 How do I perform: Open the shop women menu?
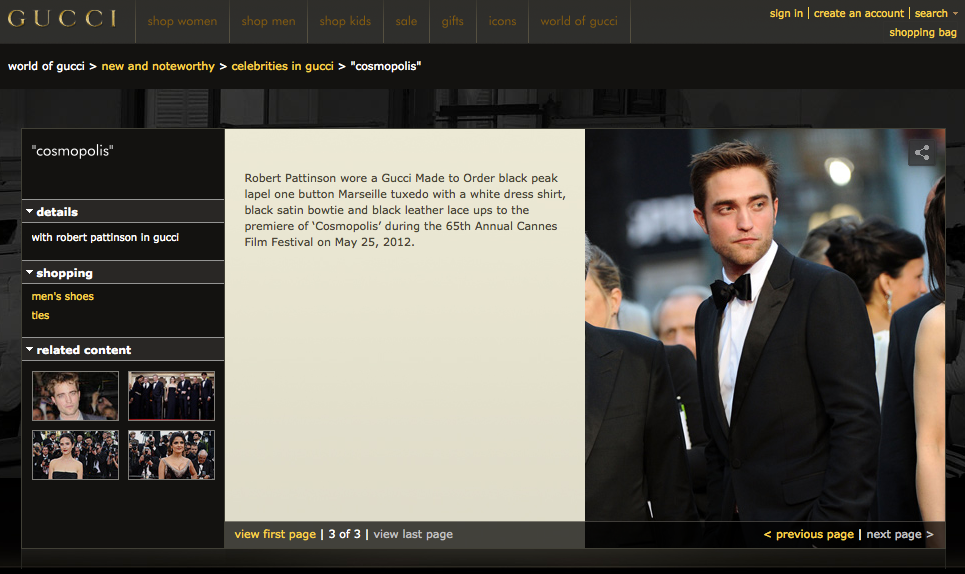pos(182,22)
